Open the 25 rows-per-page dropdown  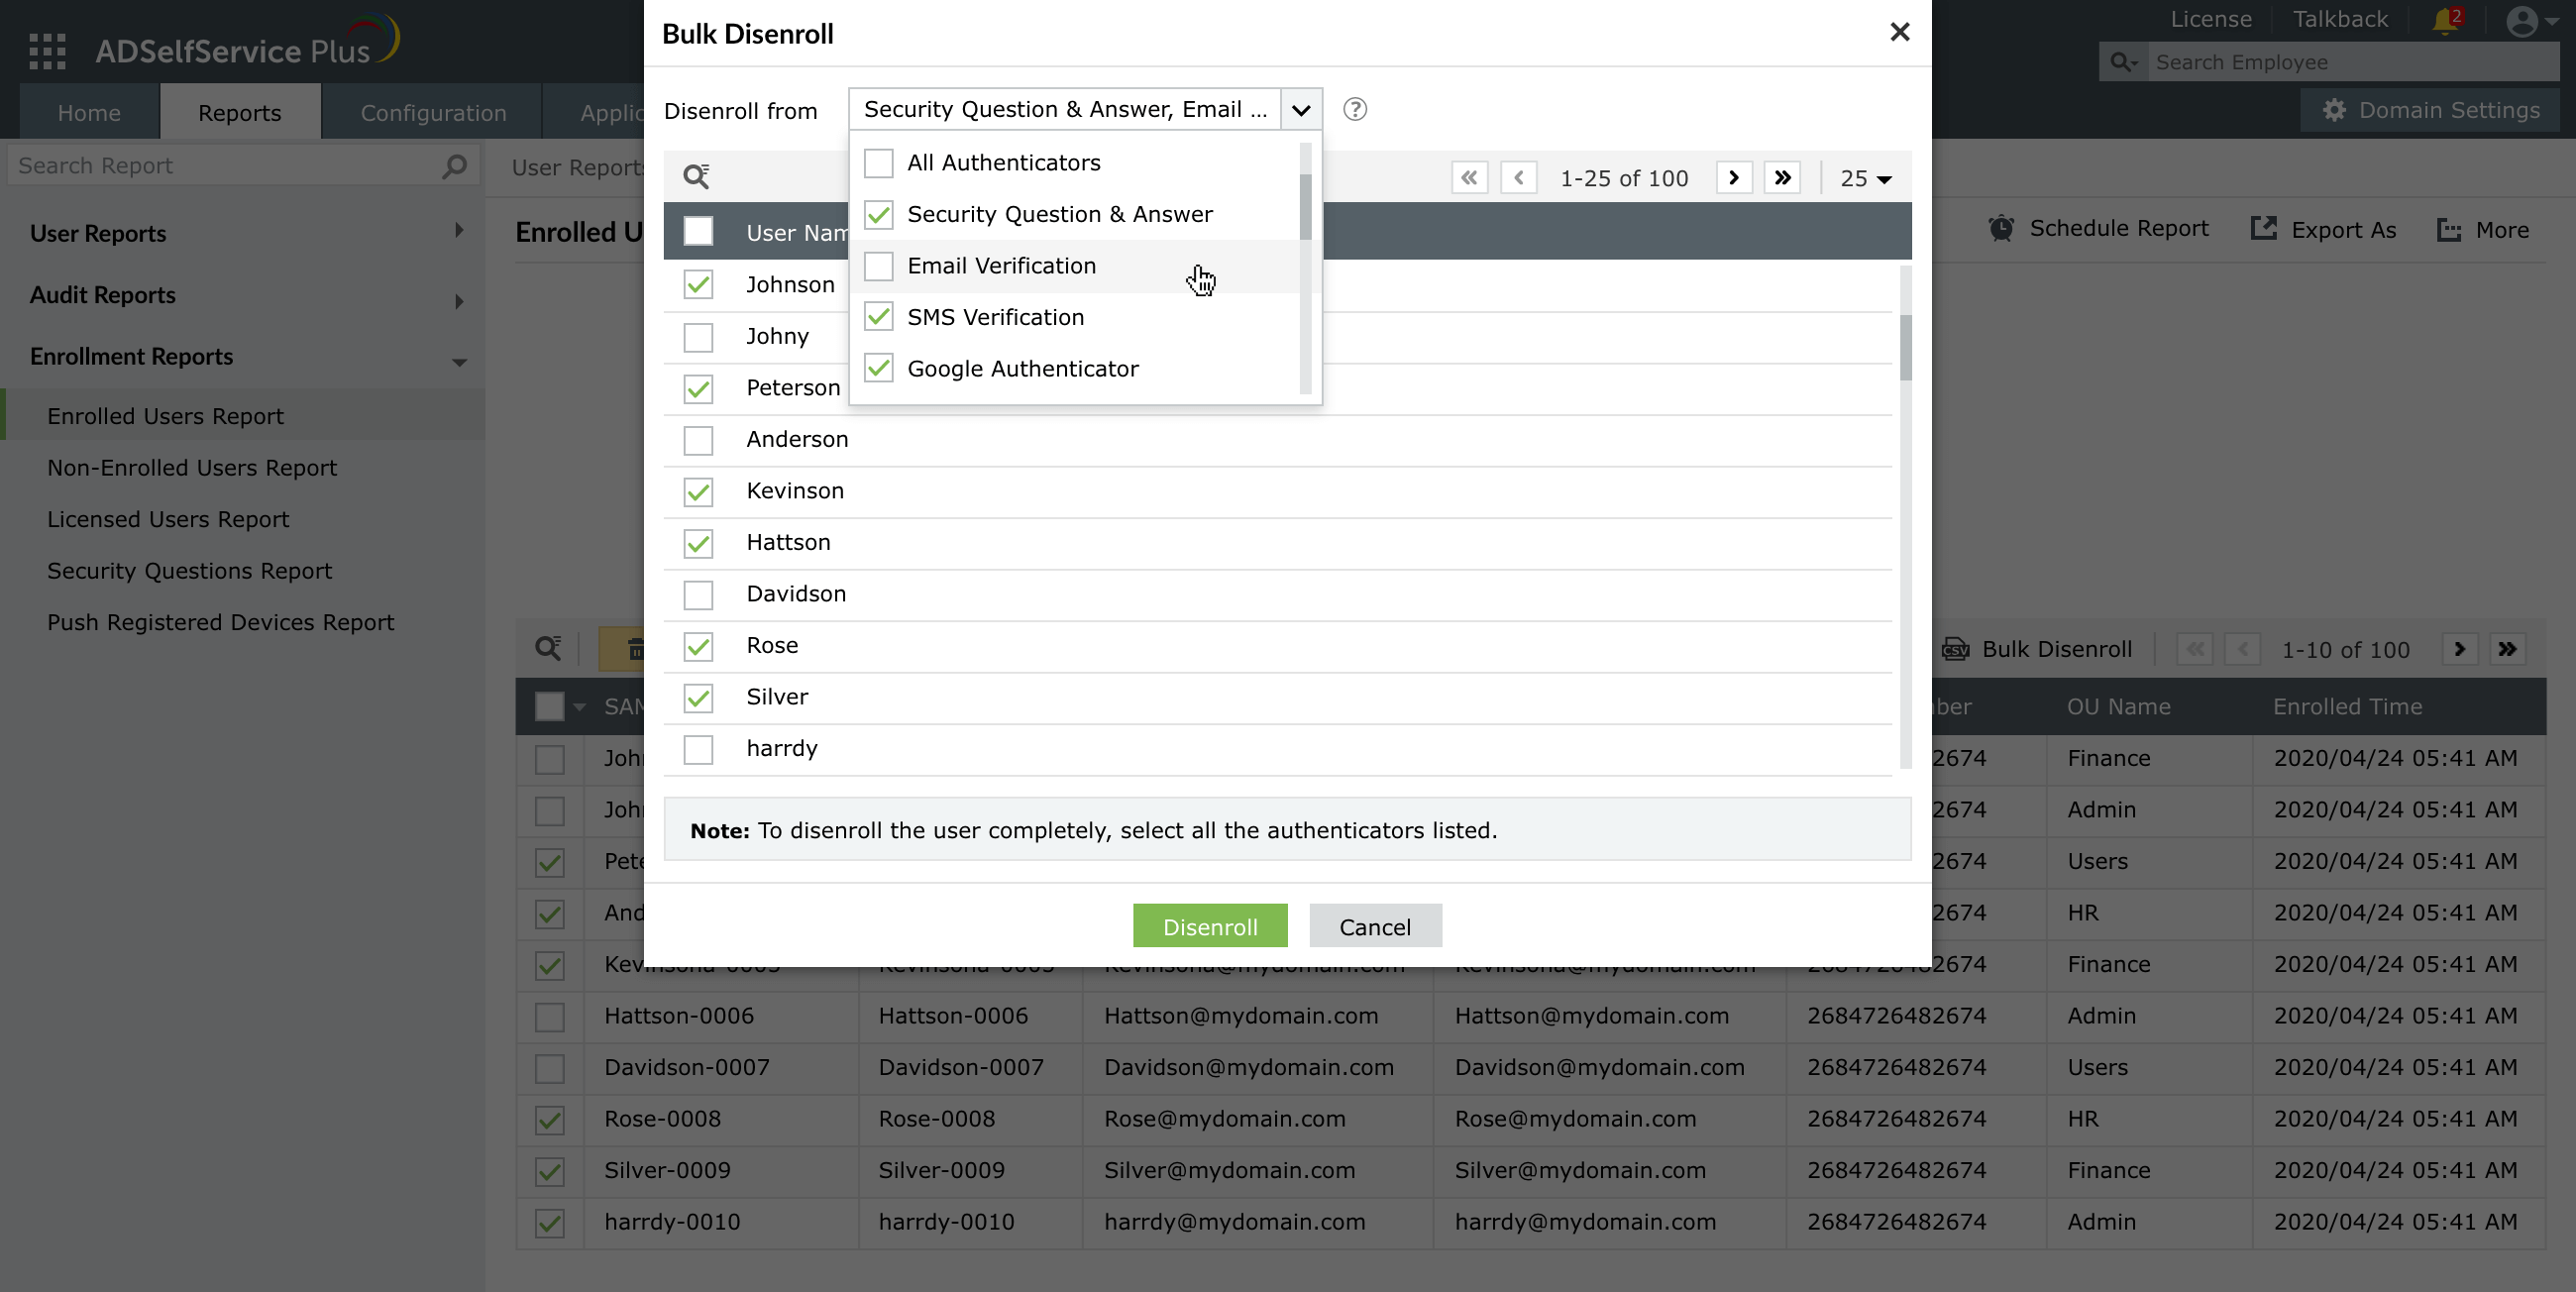(1865, 178)
